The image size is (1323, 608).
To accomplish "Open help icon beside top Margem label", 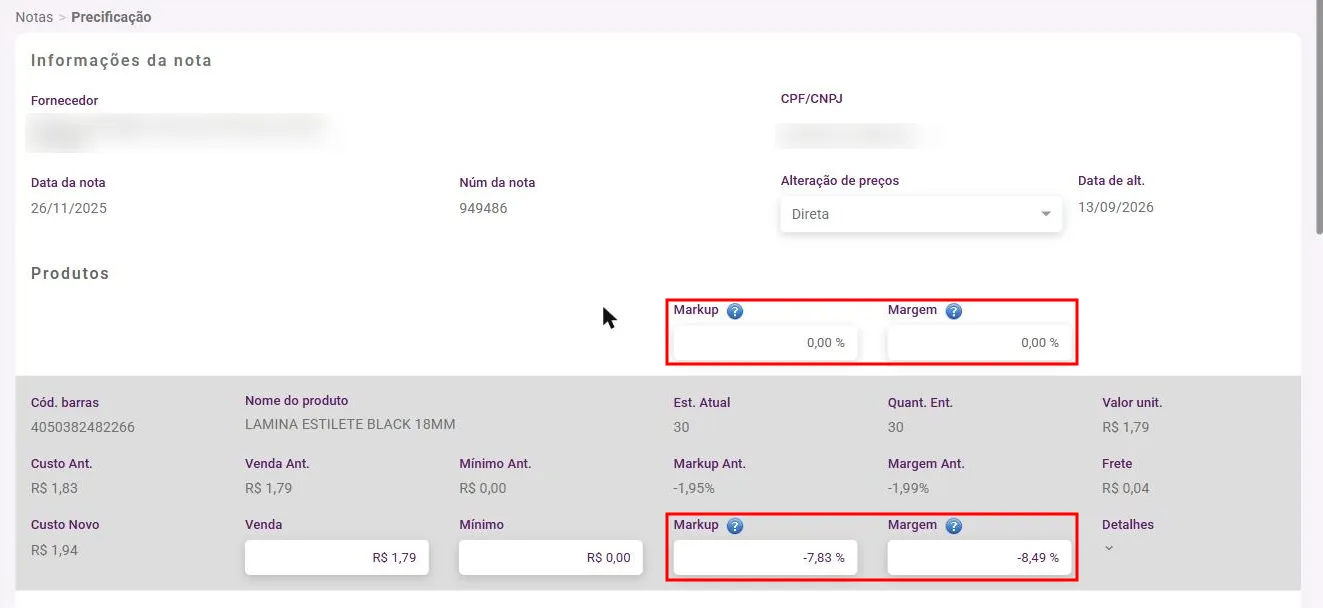I will (x=953, y=311).
